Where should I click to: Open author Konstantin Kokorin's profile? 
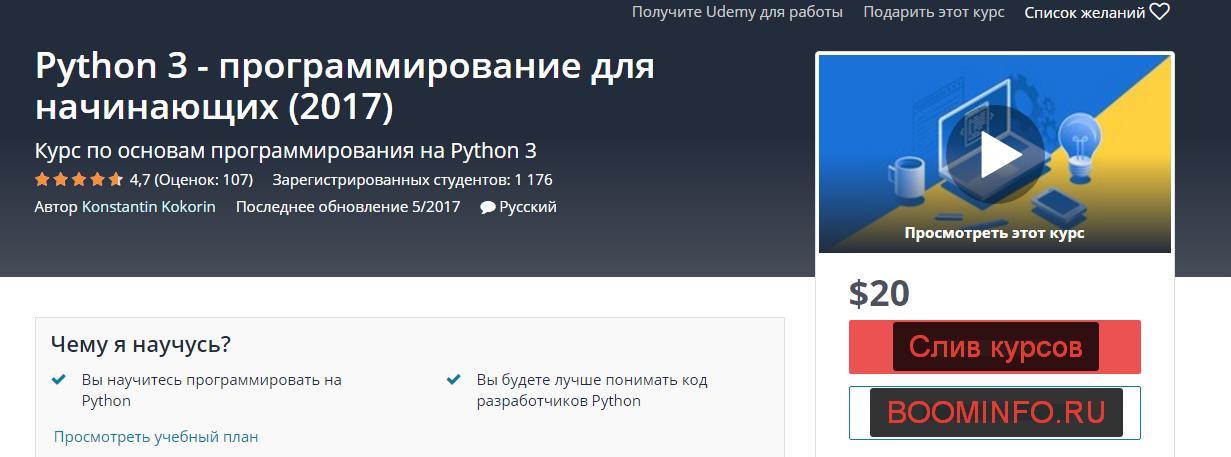148,207
